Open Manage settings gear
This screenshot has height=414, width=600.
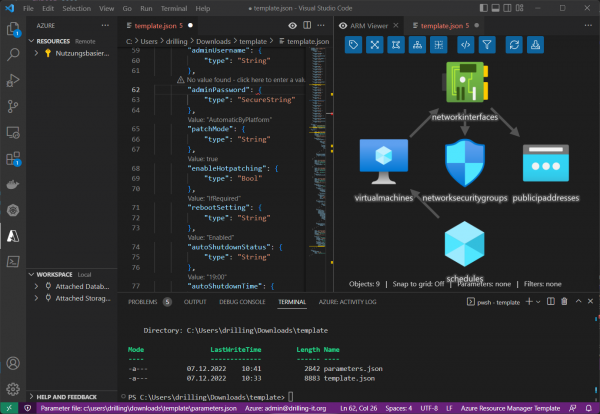[x=13, y=389]
